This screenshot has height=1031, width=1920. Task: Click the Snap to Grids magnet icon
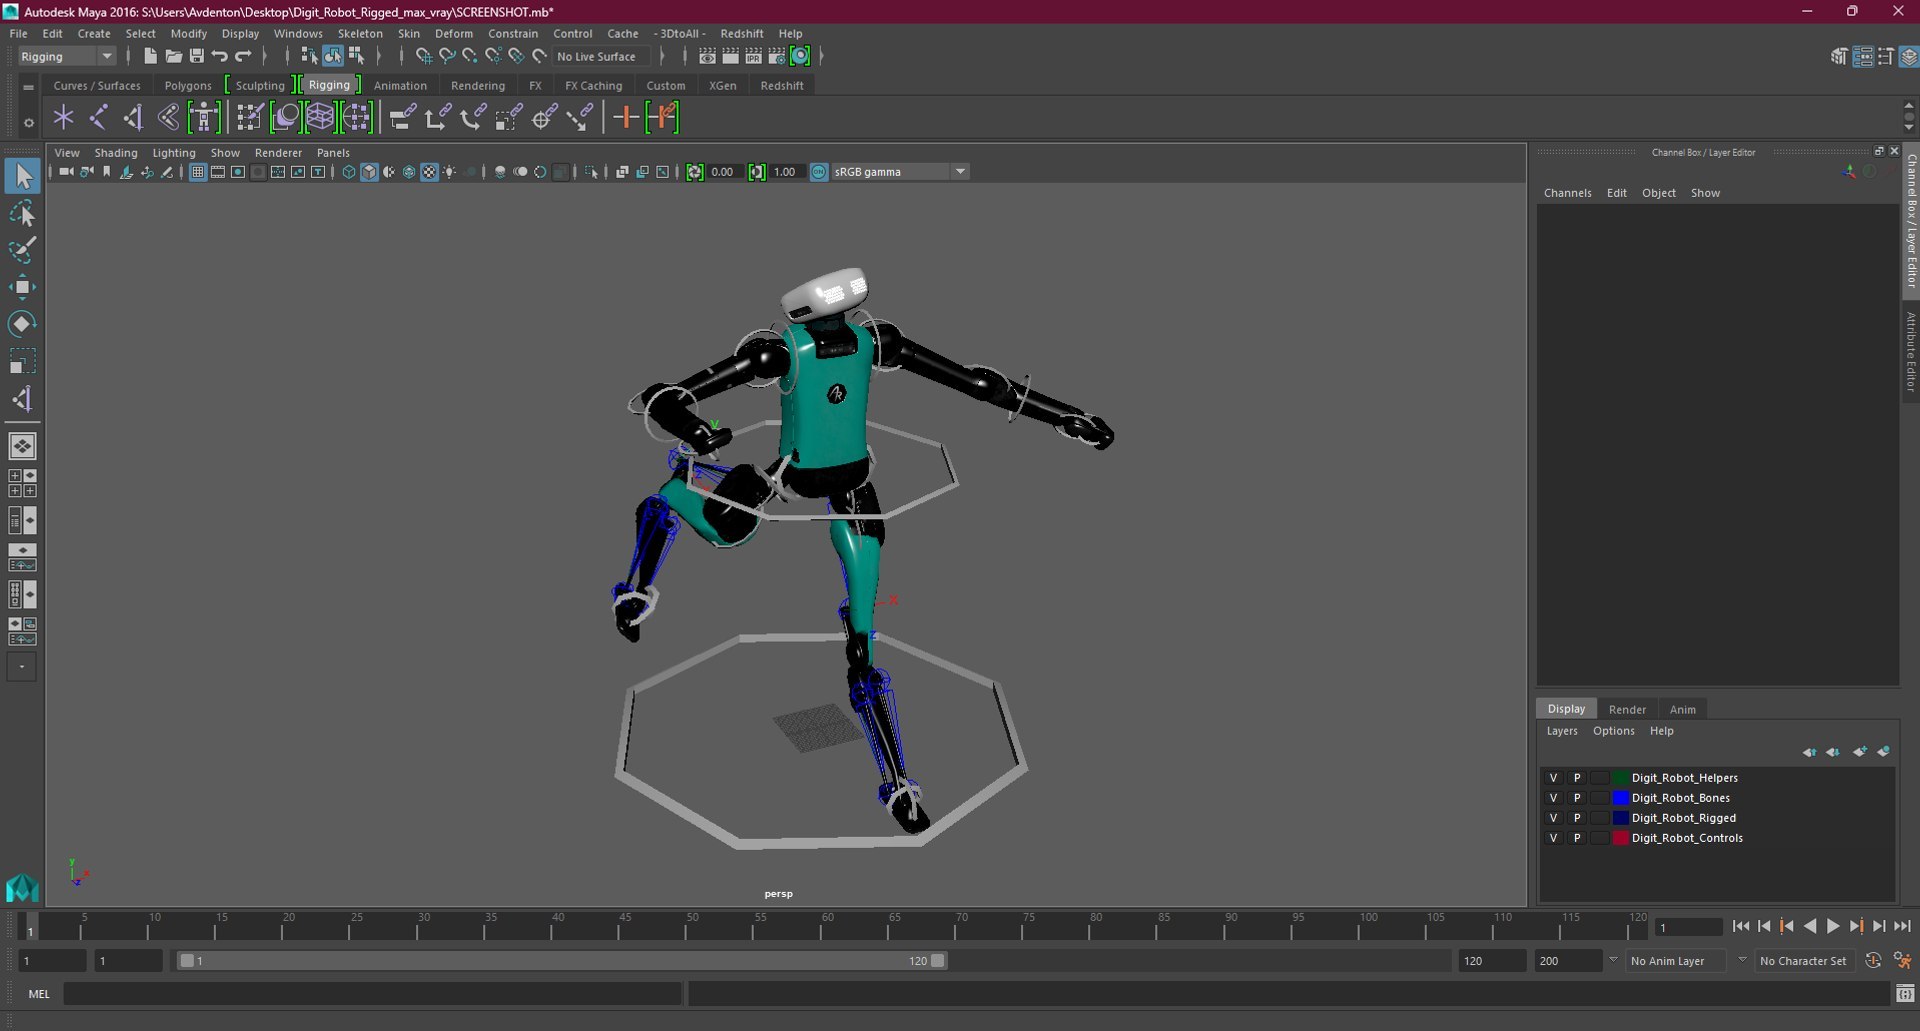pyautogui.click(x=424, y=57)
